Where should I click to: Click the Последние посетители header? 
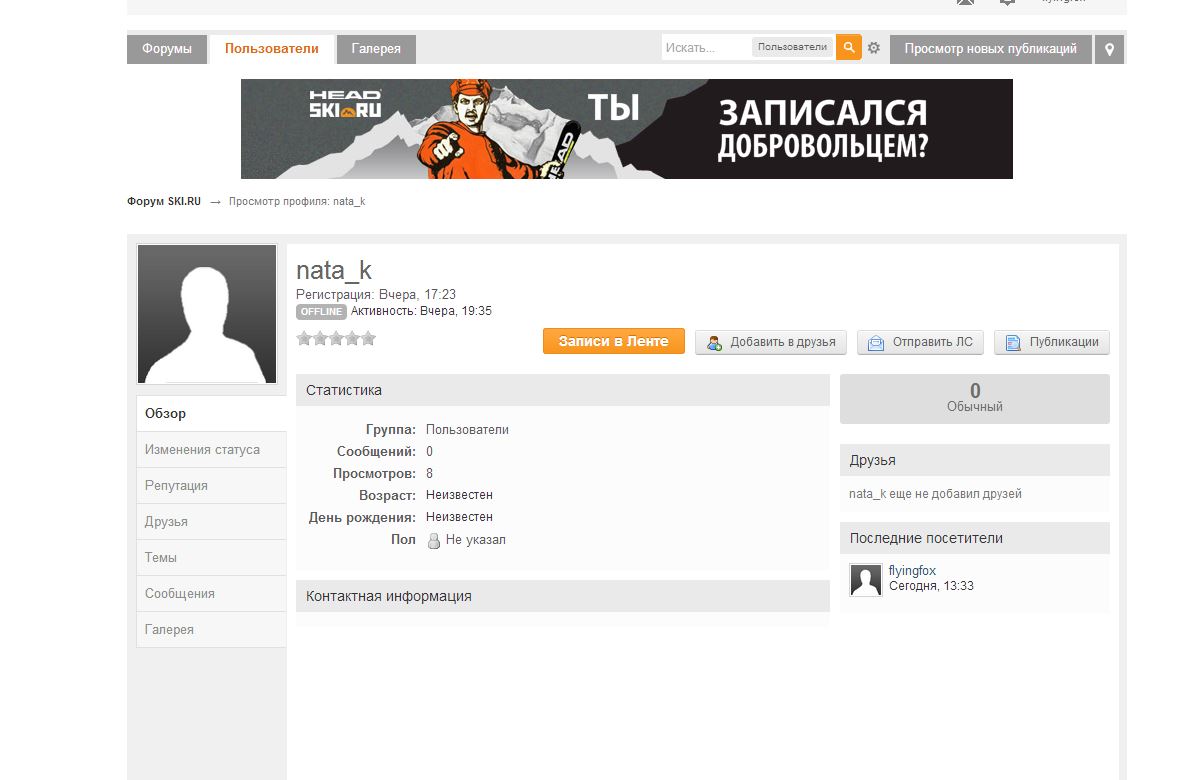click(975, 538)
